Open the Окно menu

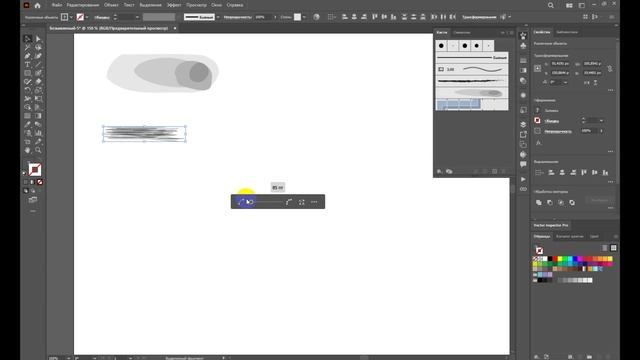tap(216, 5)
